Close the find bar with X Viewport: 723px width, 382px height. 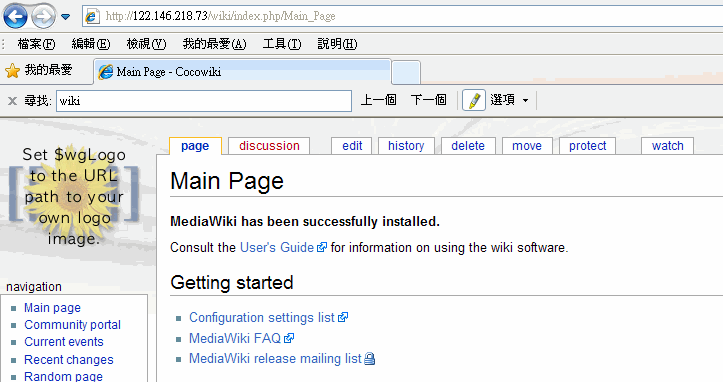click(x=12, y=101)
